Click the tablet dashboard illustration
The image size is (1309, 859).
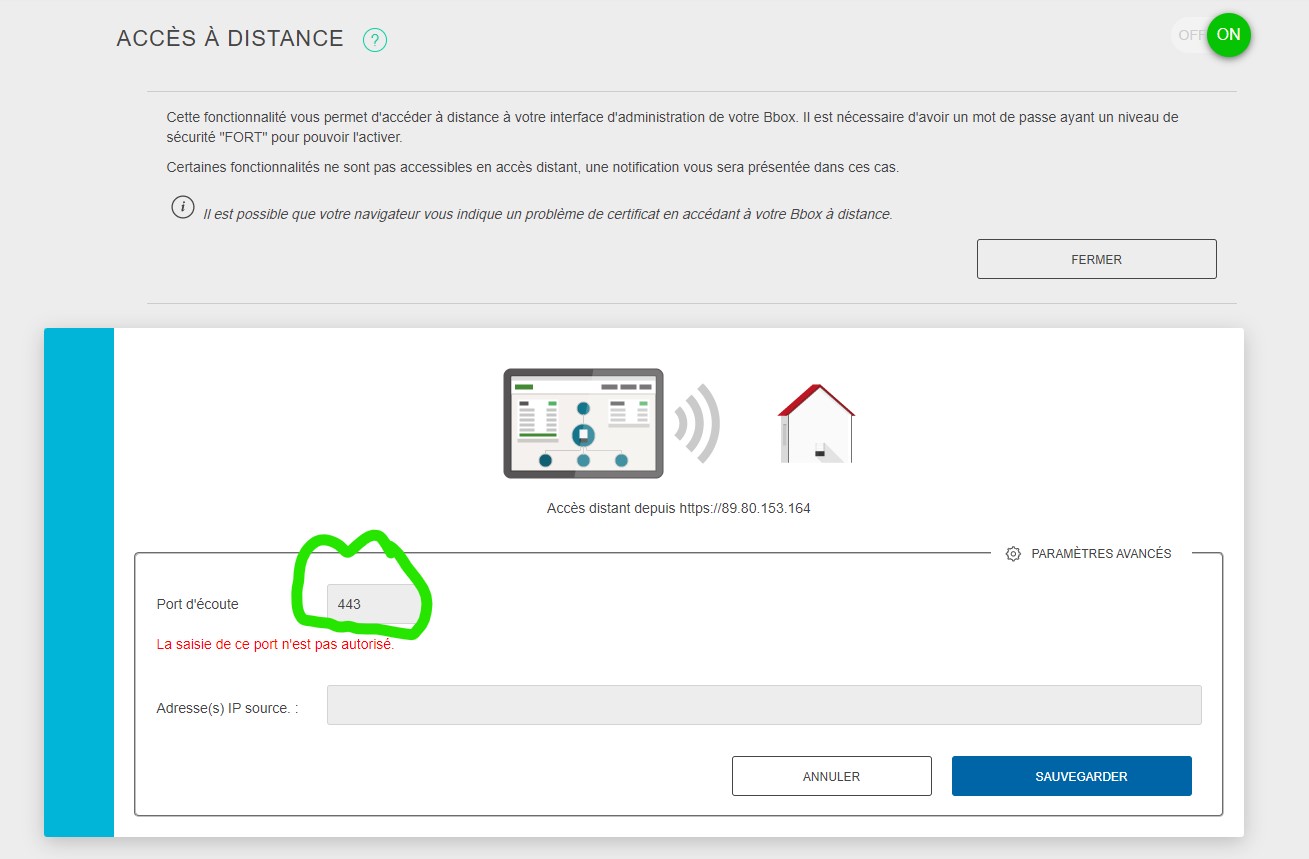[583, 423]
